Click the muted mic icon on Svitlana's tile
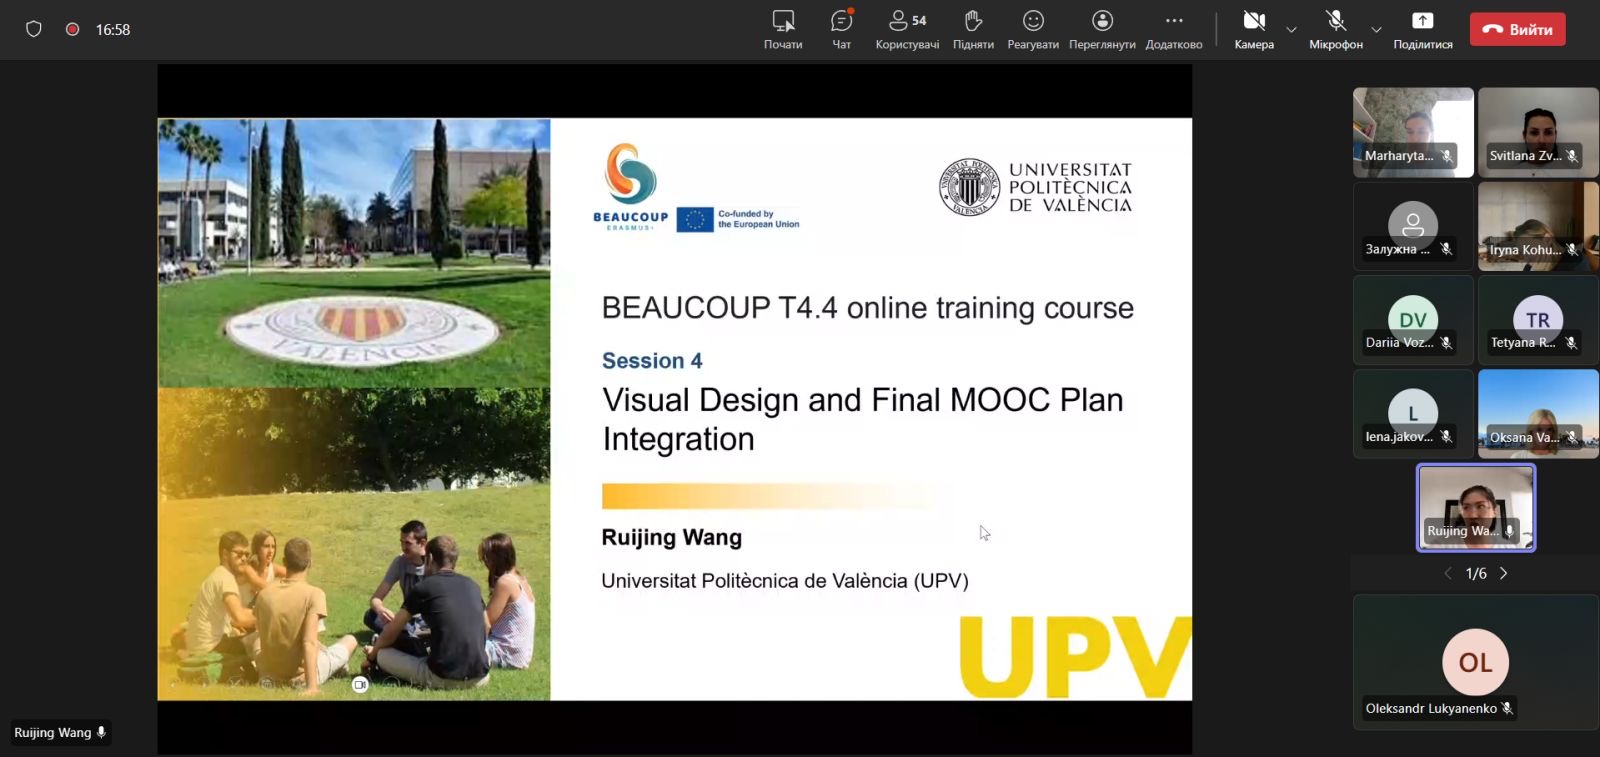1600x757 pixels. click(1572, 156)
